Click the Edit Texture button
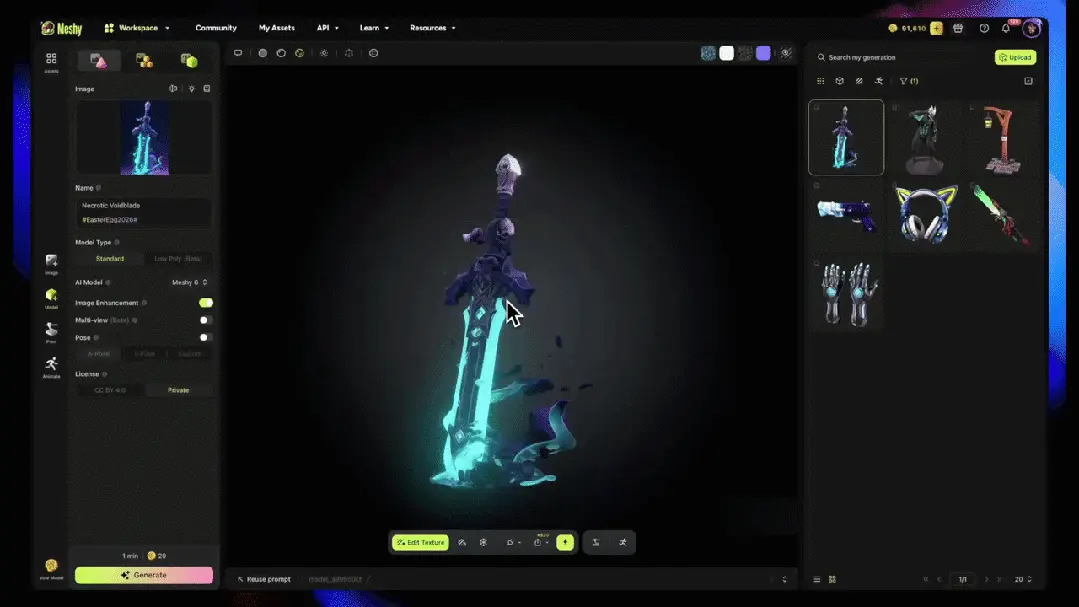 [420, 542]
